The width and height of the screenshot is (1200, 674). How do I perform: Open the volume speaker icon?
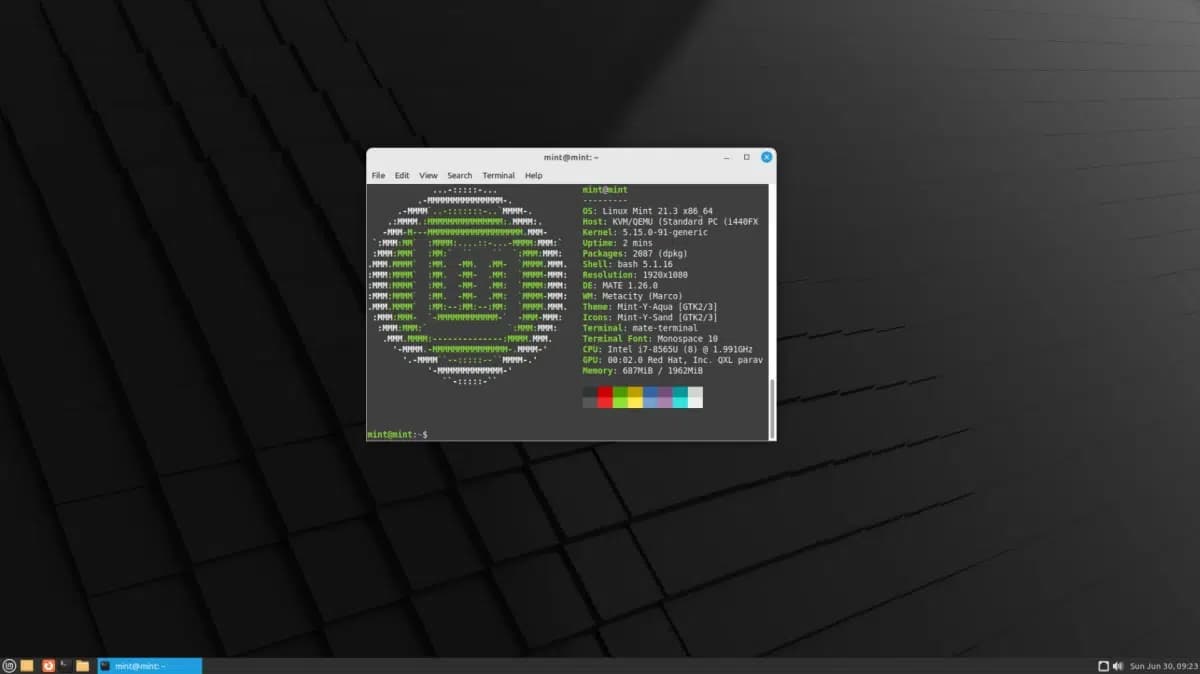click(1118, 665)
